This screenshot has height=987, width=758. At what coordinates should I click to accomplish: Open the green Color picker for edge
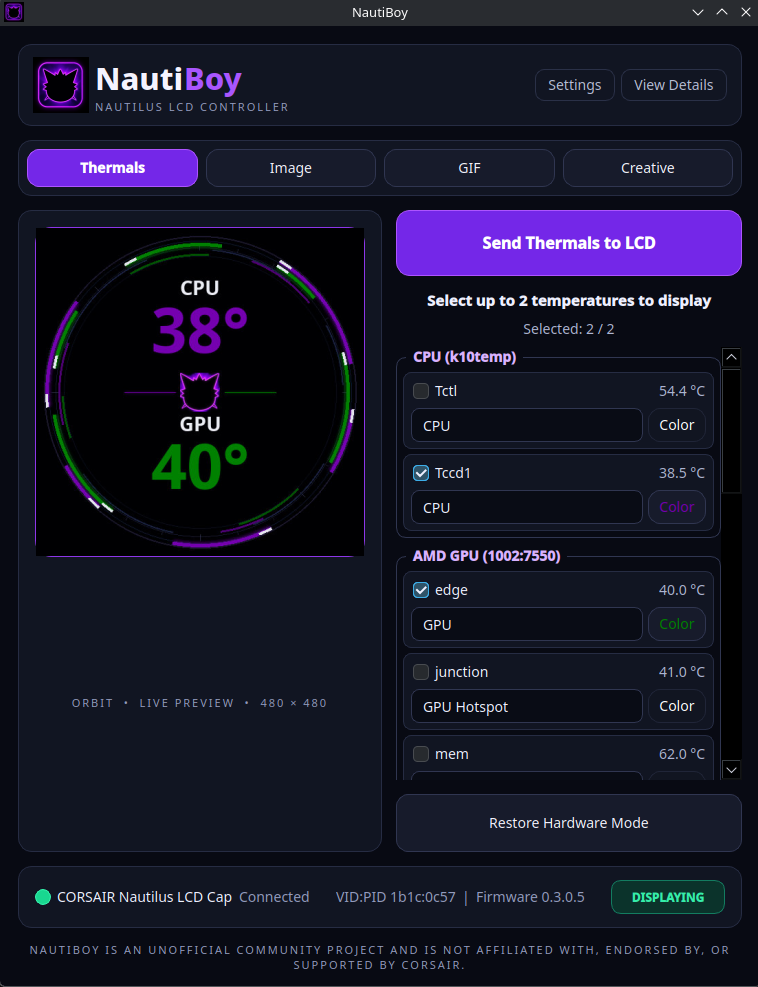[677, 624]
